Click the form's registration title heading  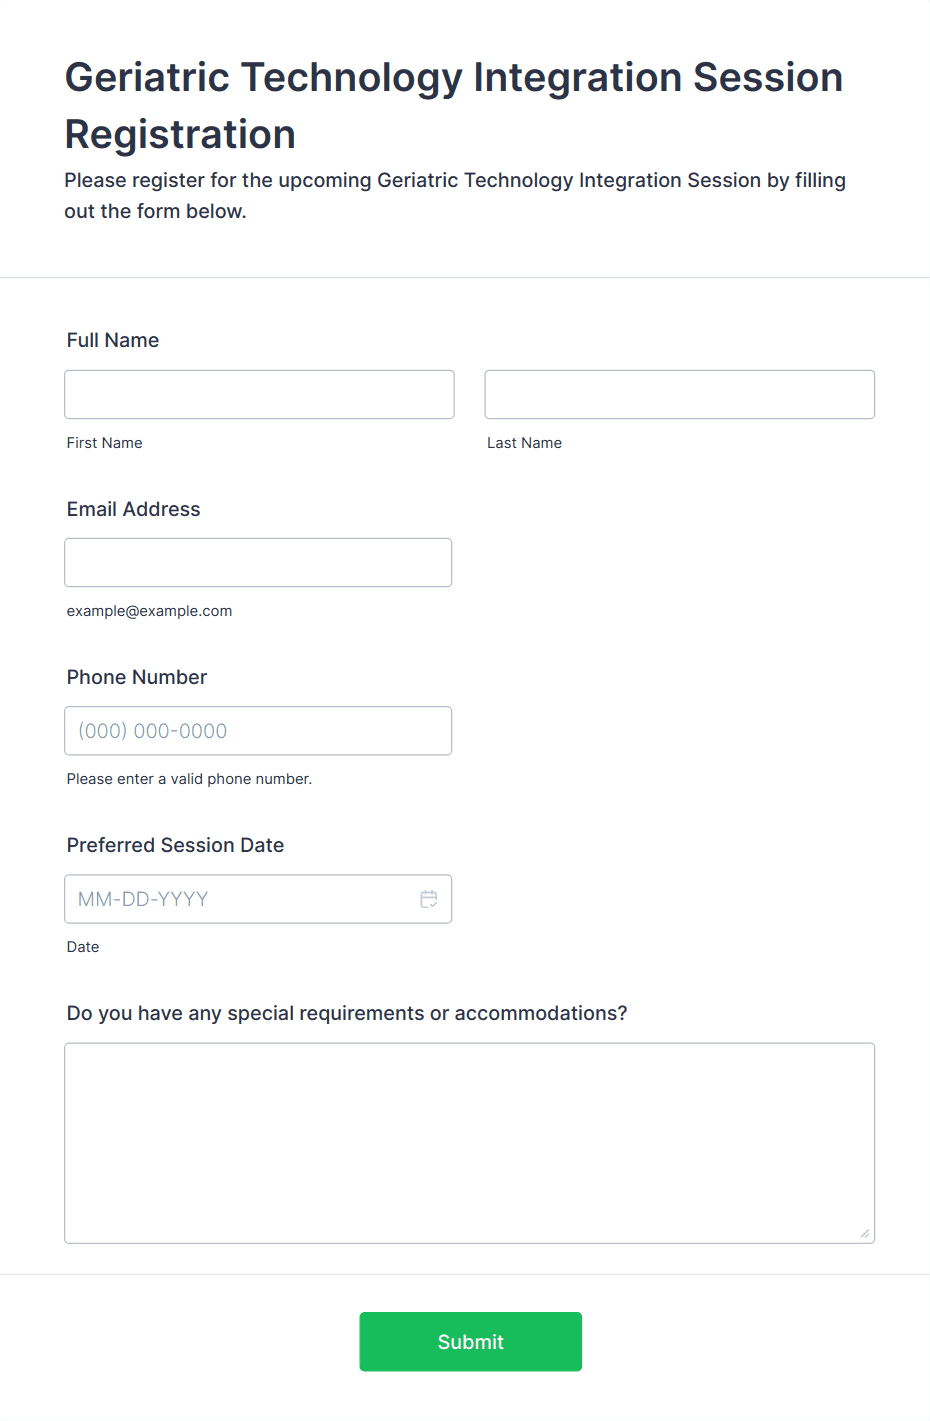pos(454,105)
